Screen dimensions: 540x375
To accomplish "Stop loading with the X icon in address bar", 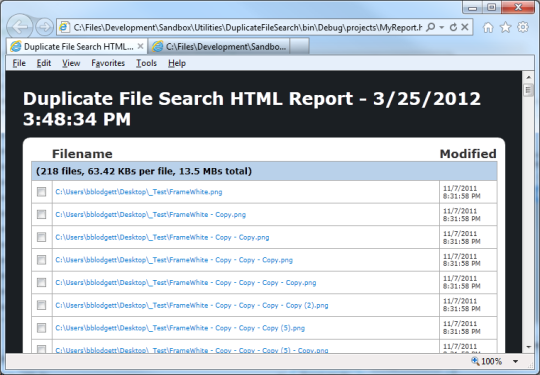I will [x=465, y=27].
